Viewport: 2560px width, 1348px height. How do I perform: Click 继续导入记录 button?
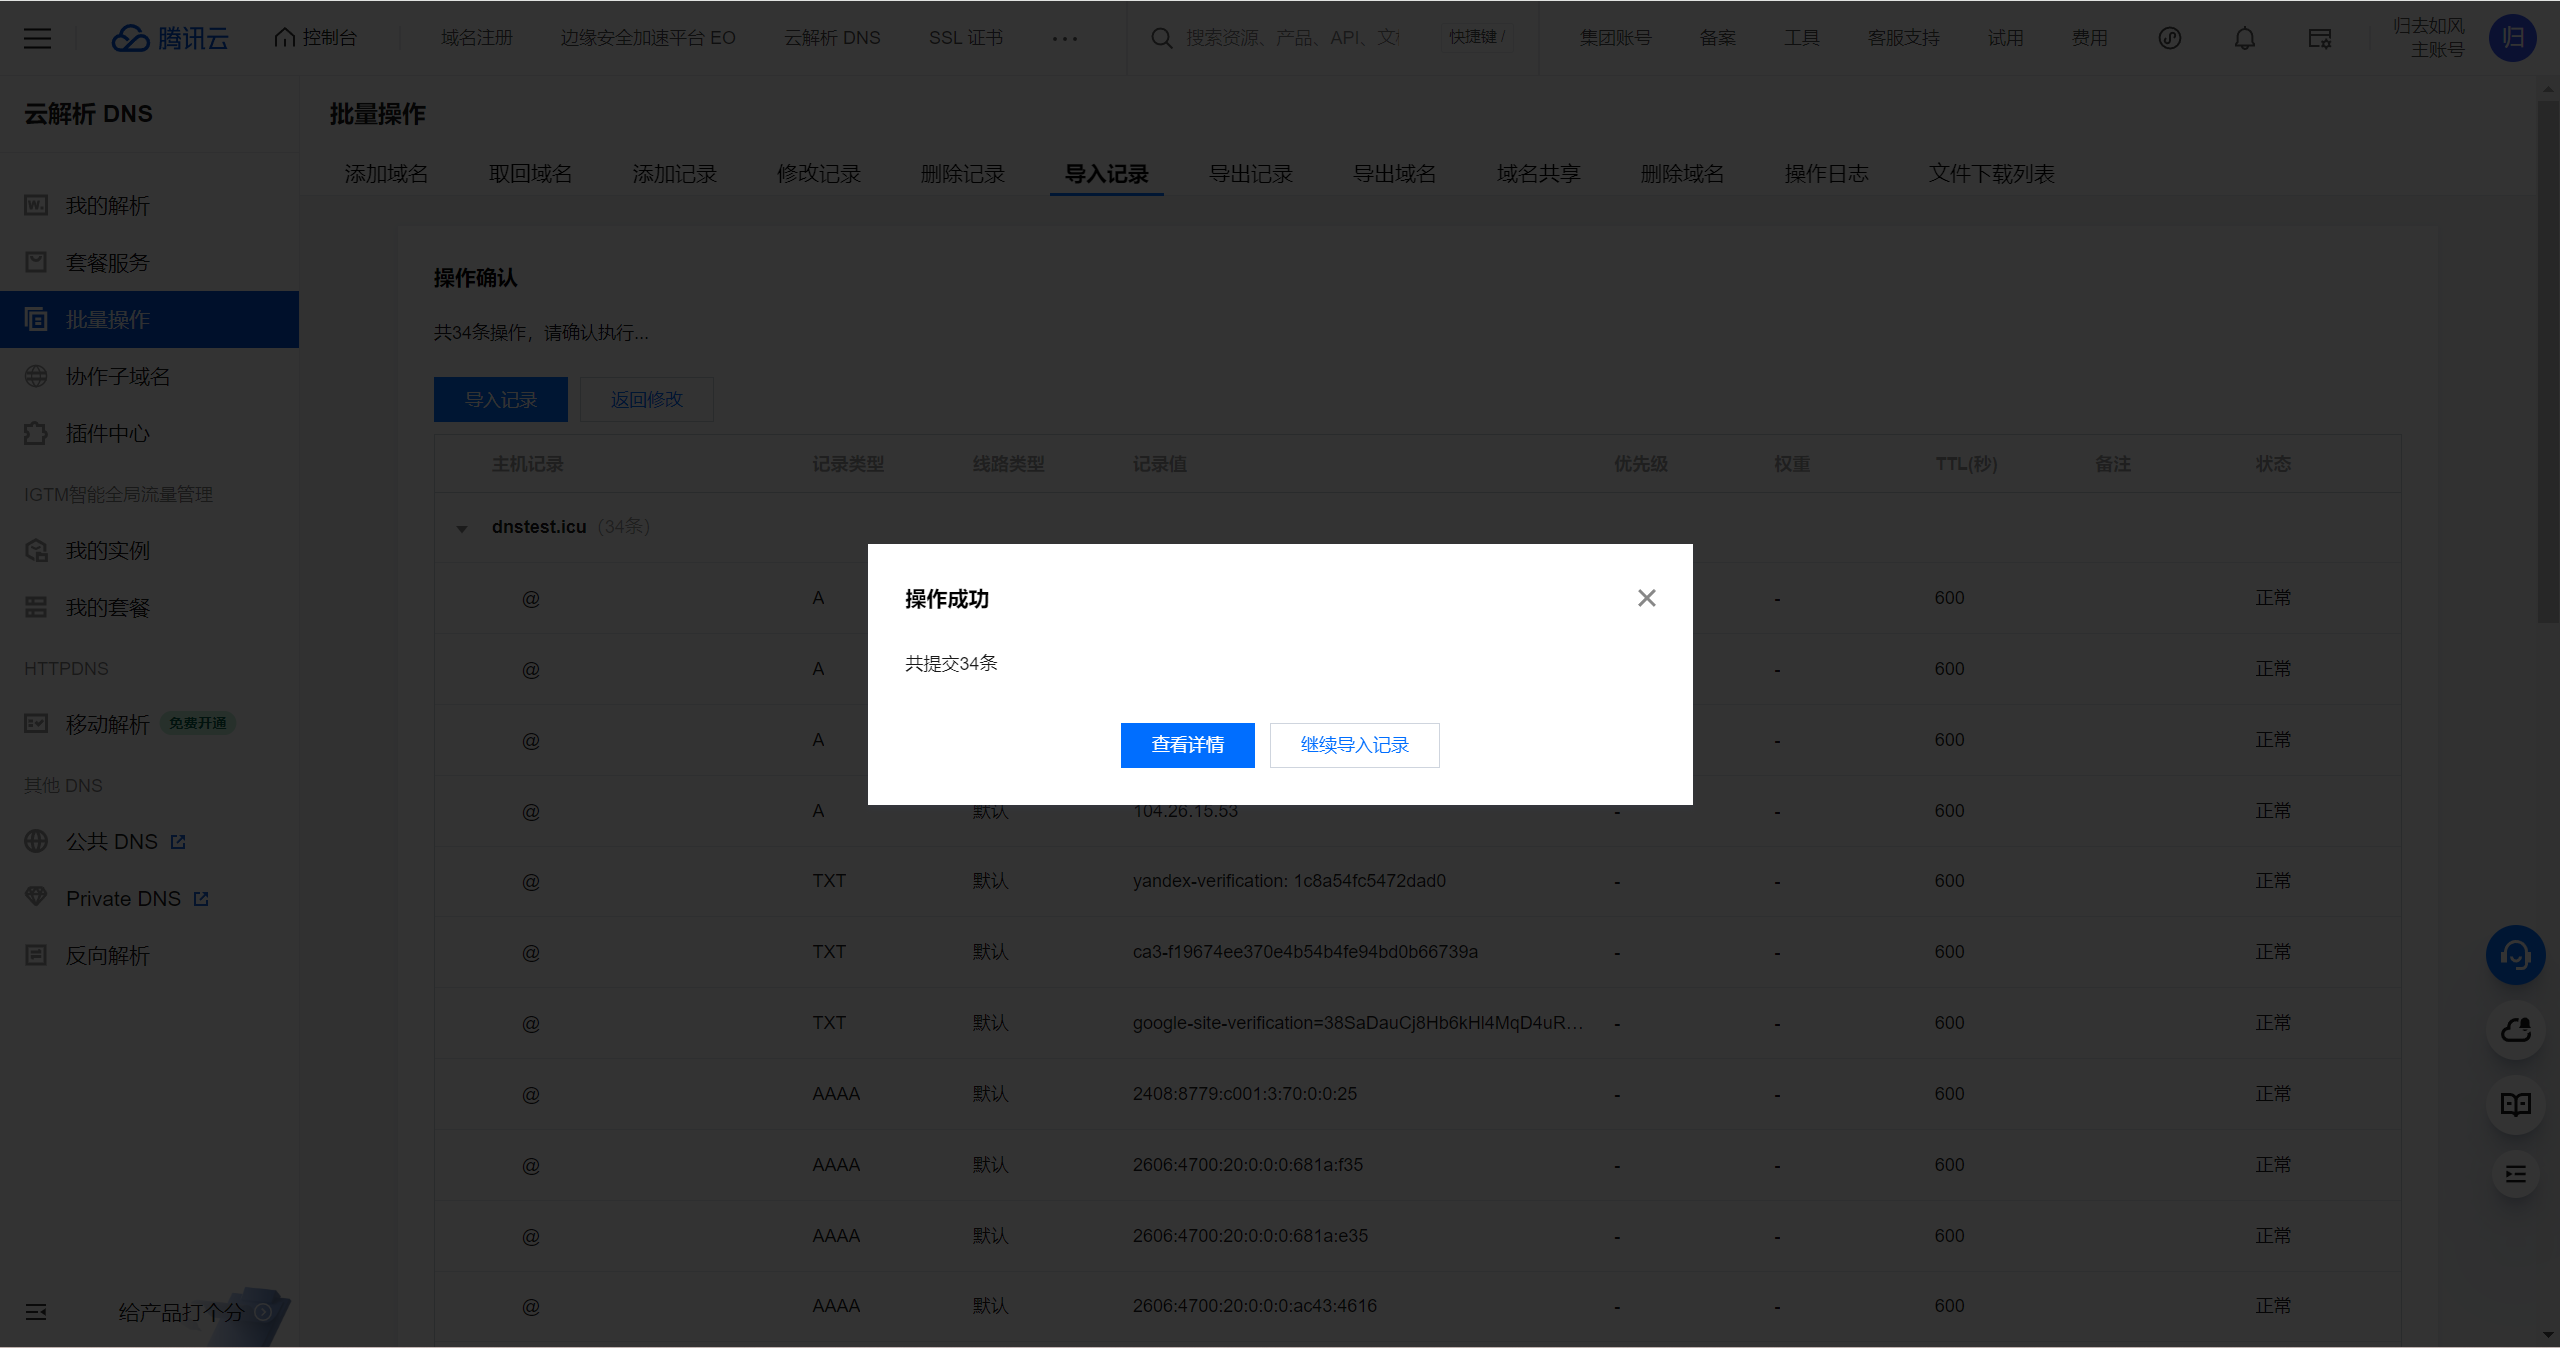1354,745
